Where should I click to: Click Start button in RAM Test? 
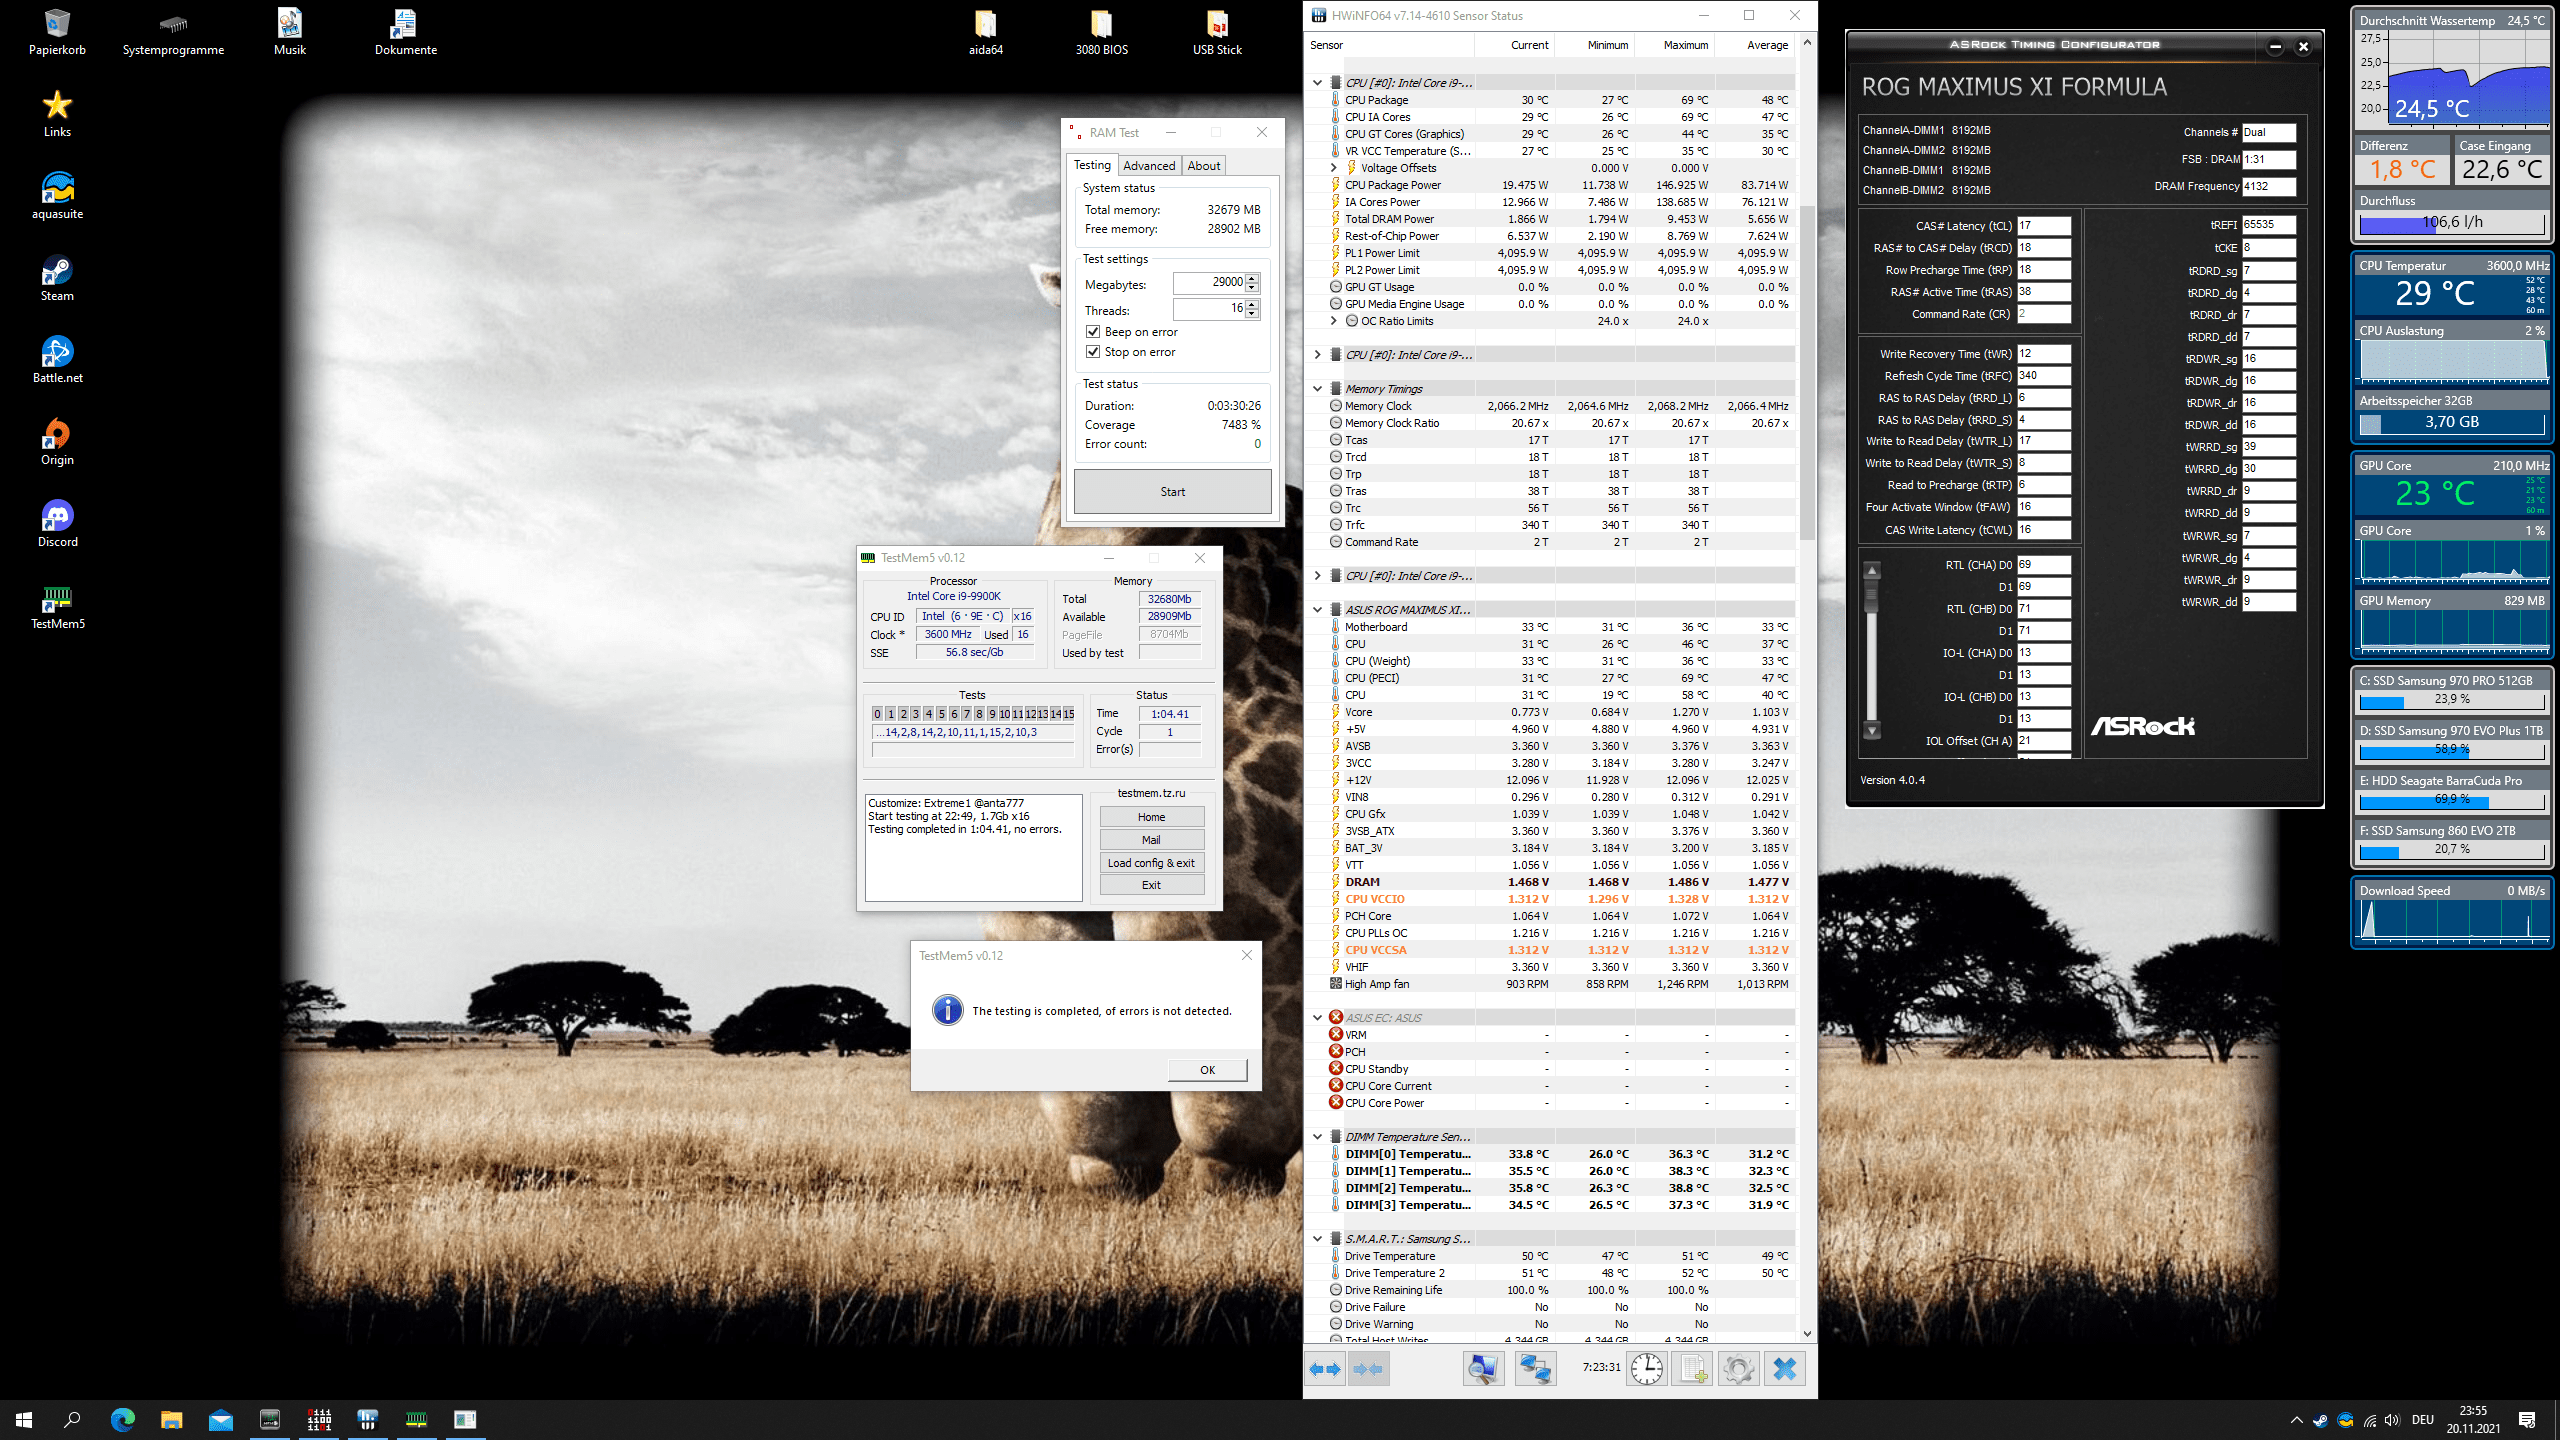point(1173,492)
